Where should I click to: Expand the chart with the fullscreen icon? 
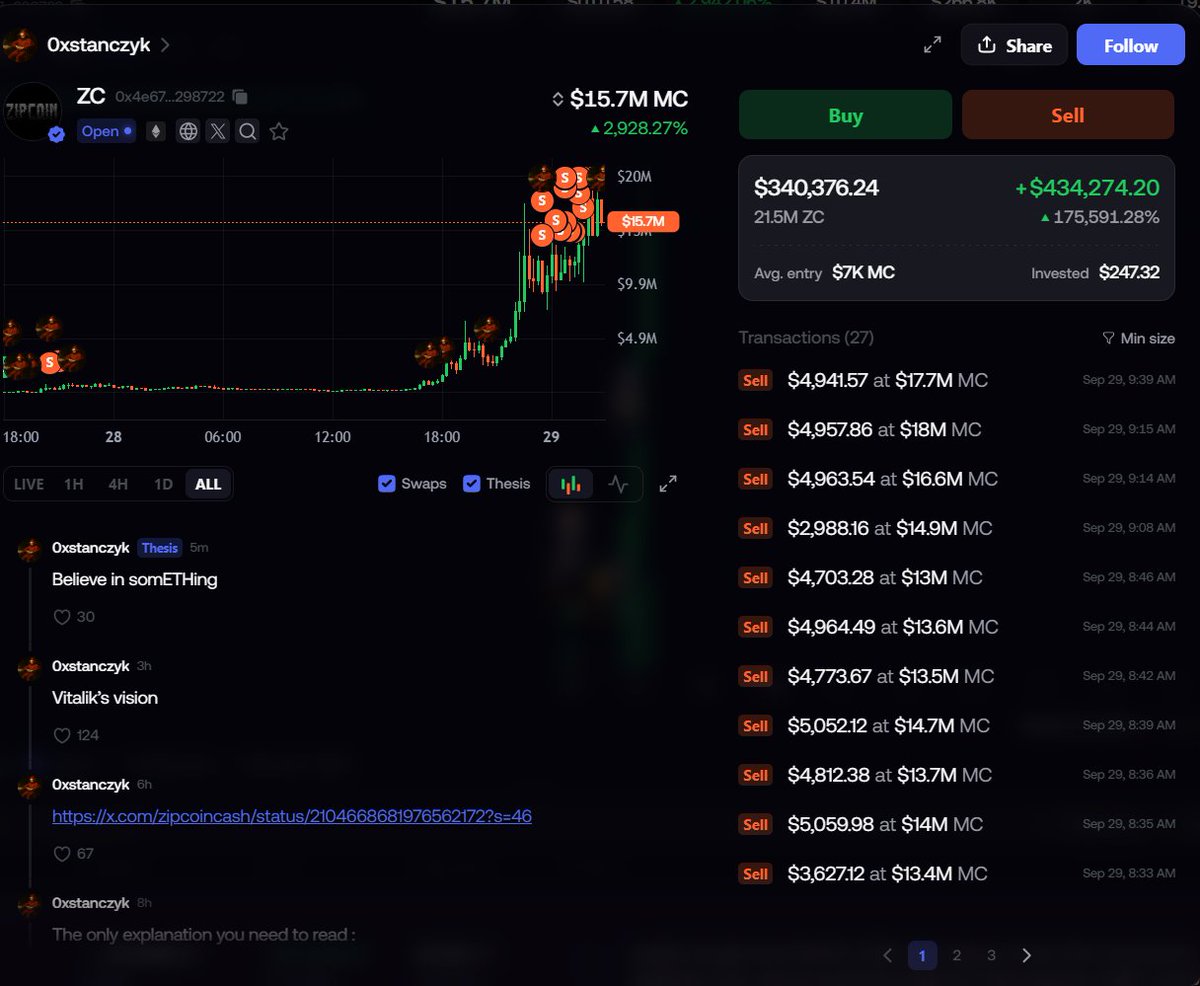coord(668,484)
